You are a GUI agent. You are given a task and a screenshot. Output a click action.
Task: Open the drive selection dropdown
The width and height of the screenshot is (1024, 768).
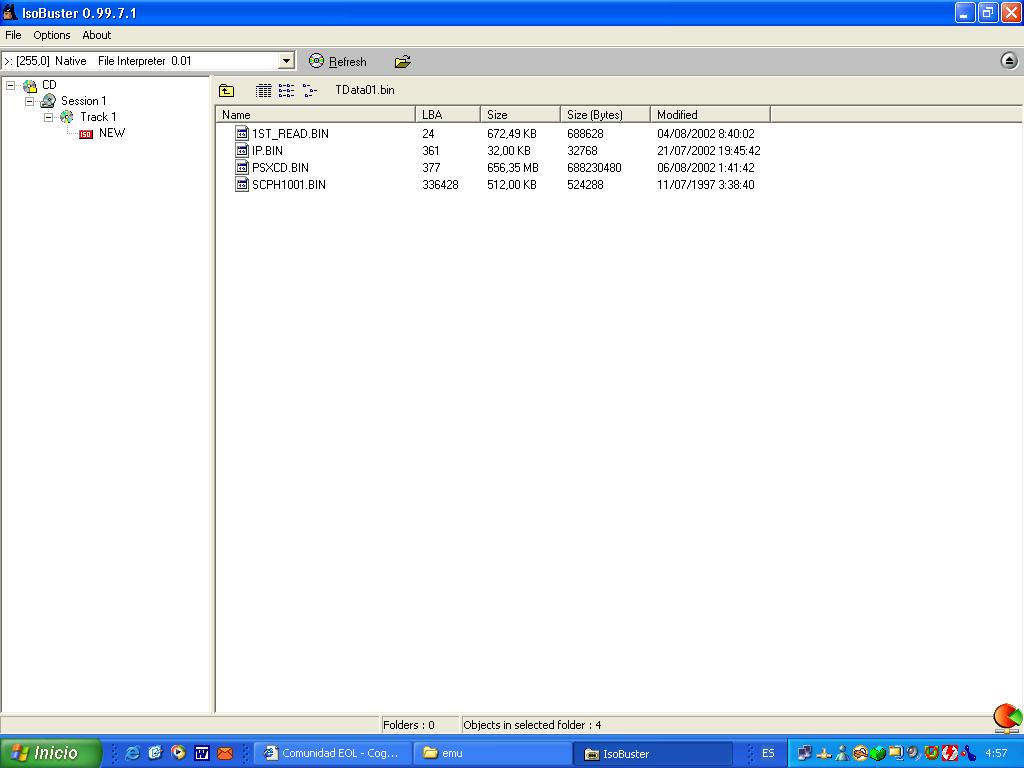285,61
